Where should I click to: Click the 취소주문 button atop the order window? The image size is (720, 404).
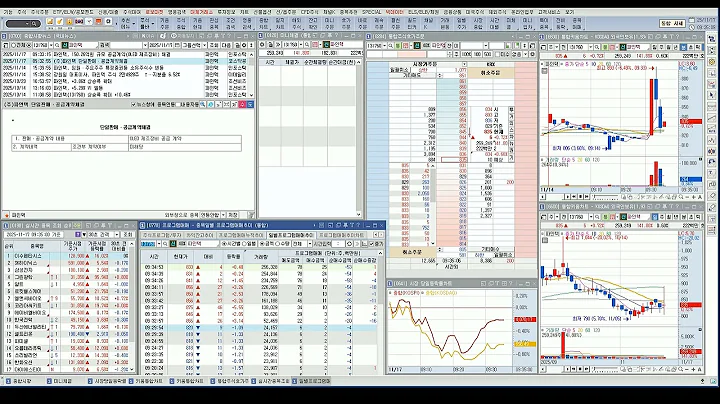[x=489, y=73]
